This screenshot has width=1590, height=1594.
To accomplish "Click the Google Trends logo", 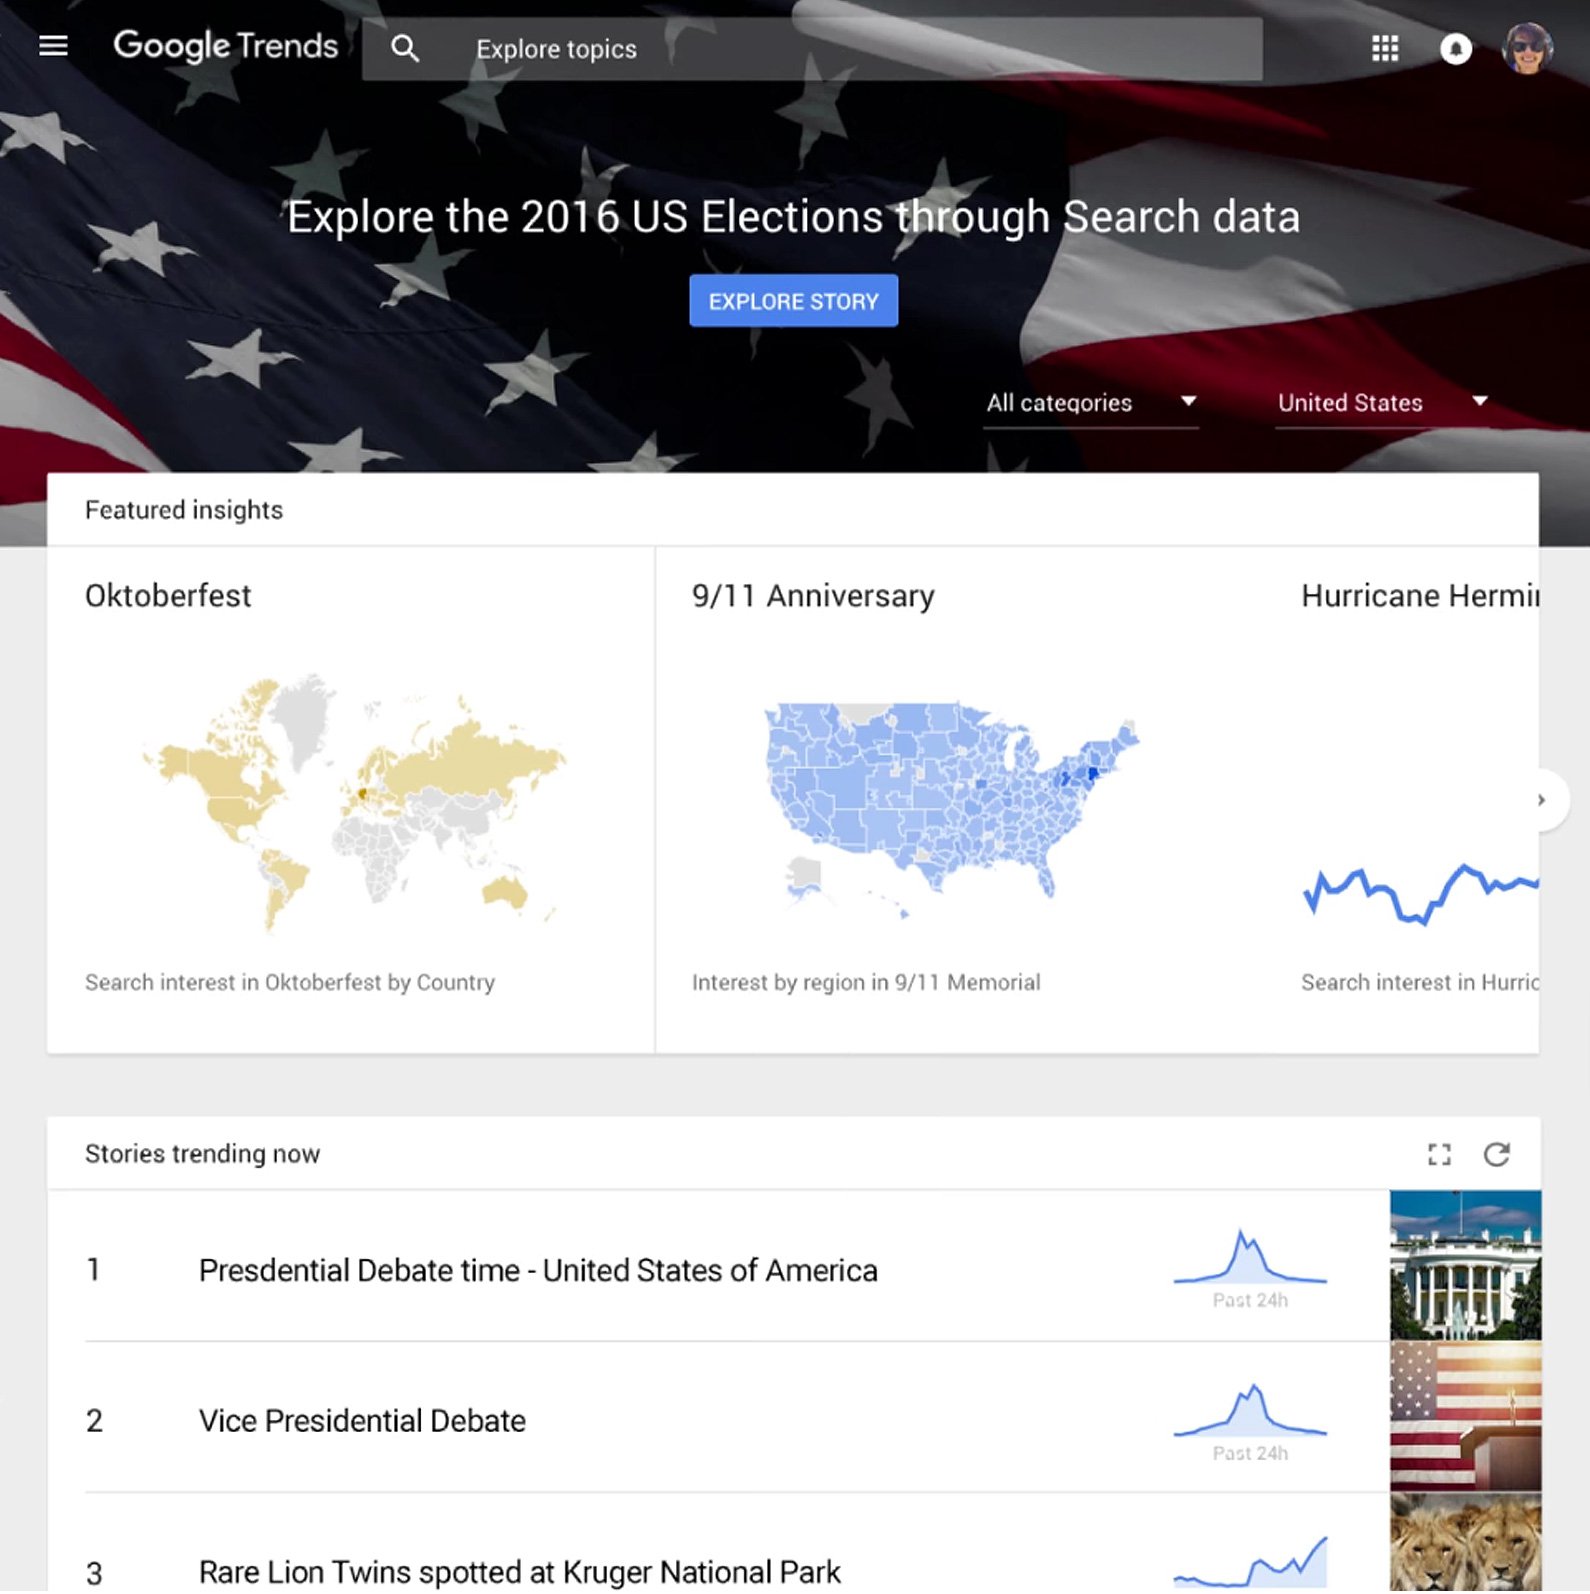I will (225, 47).
